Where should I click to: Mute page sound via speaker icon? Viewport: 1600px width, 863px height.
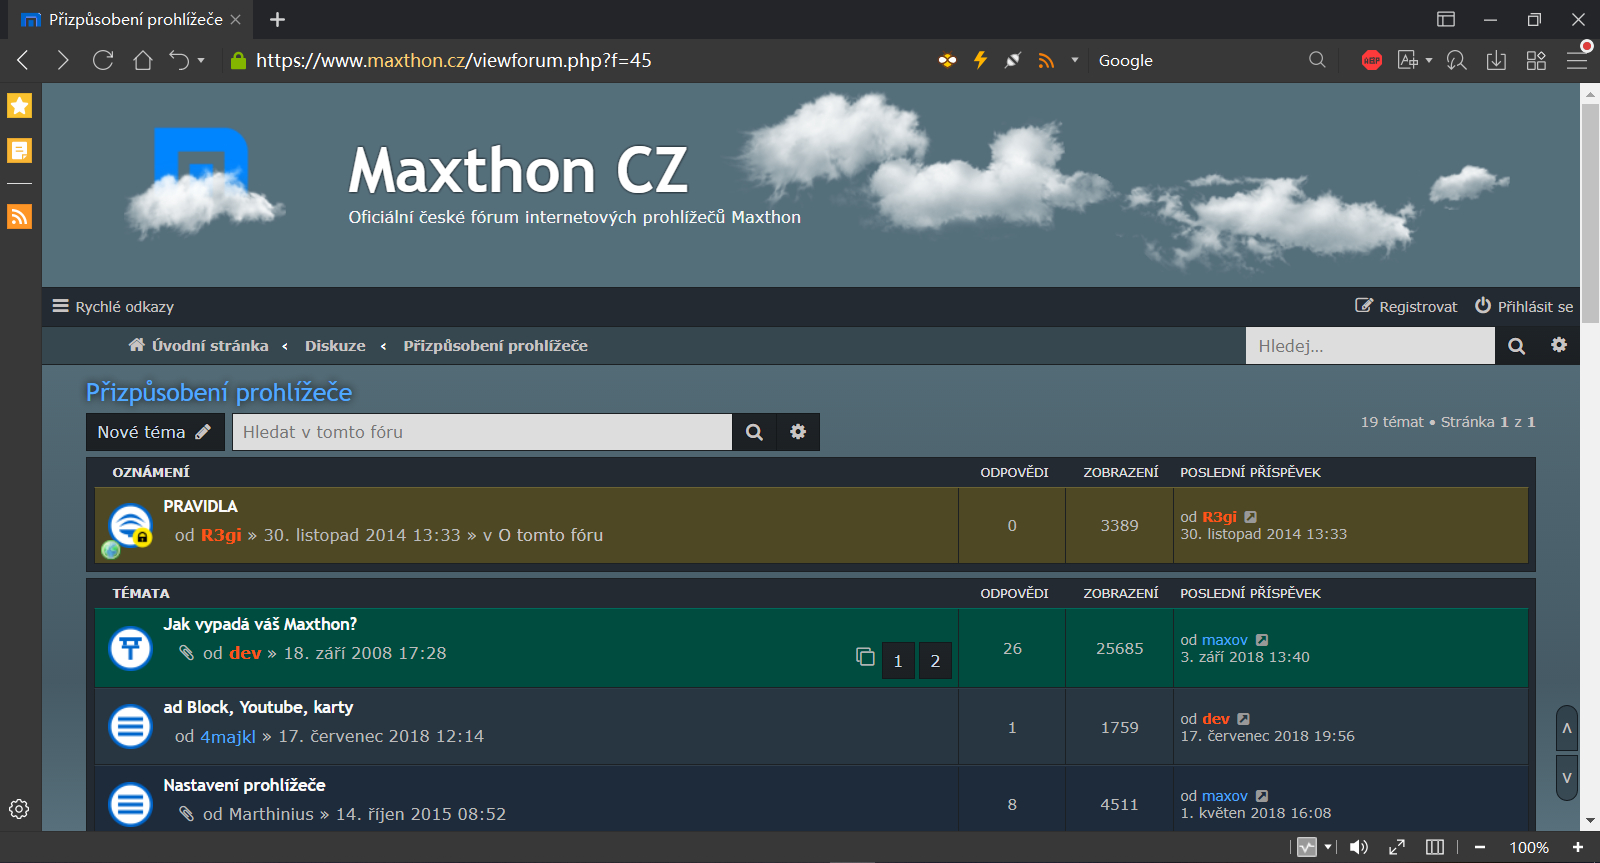pos(1358,847)
